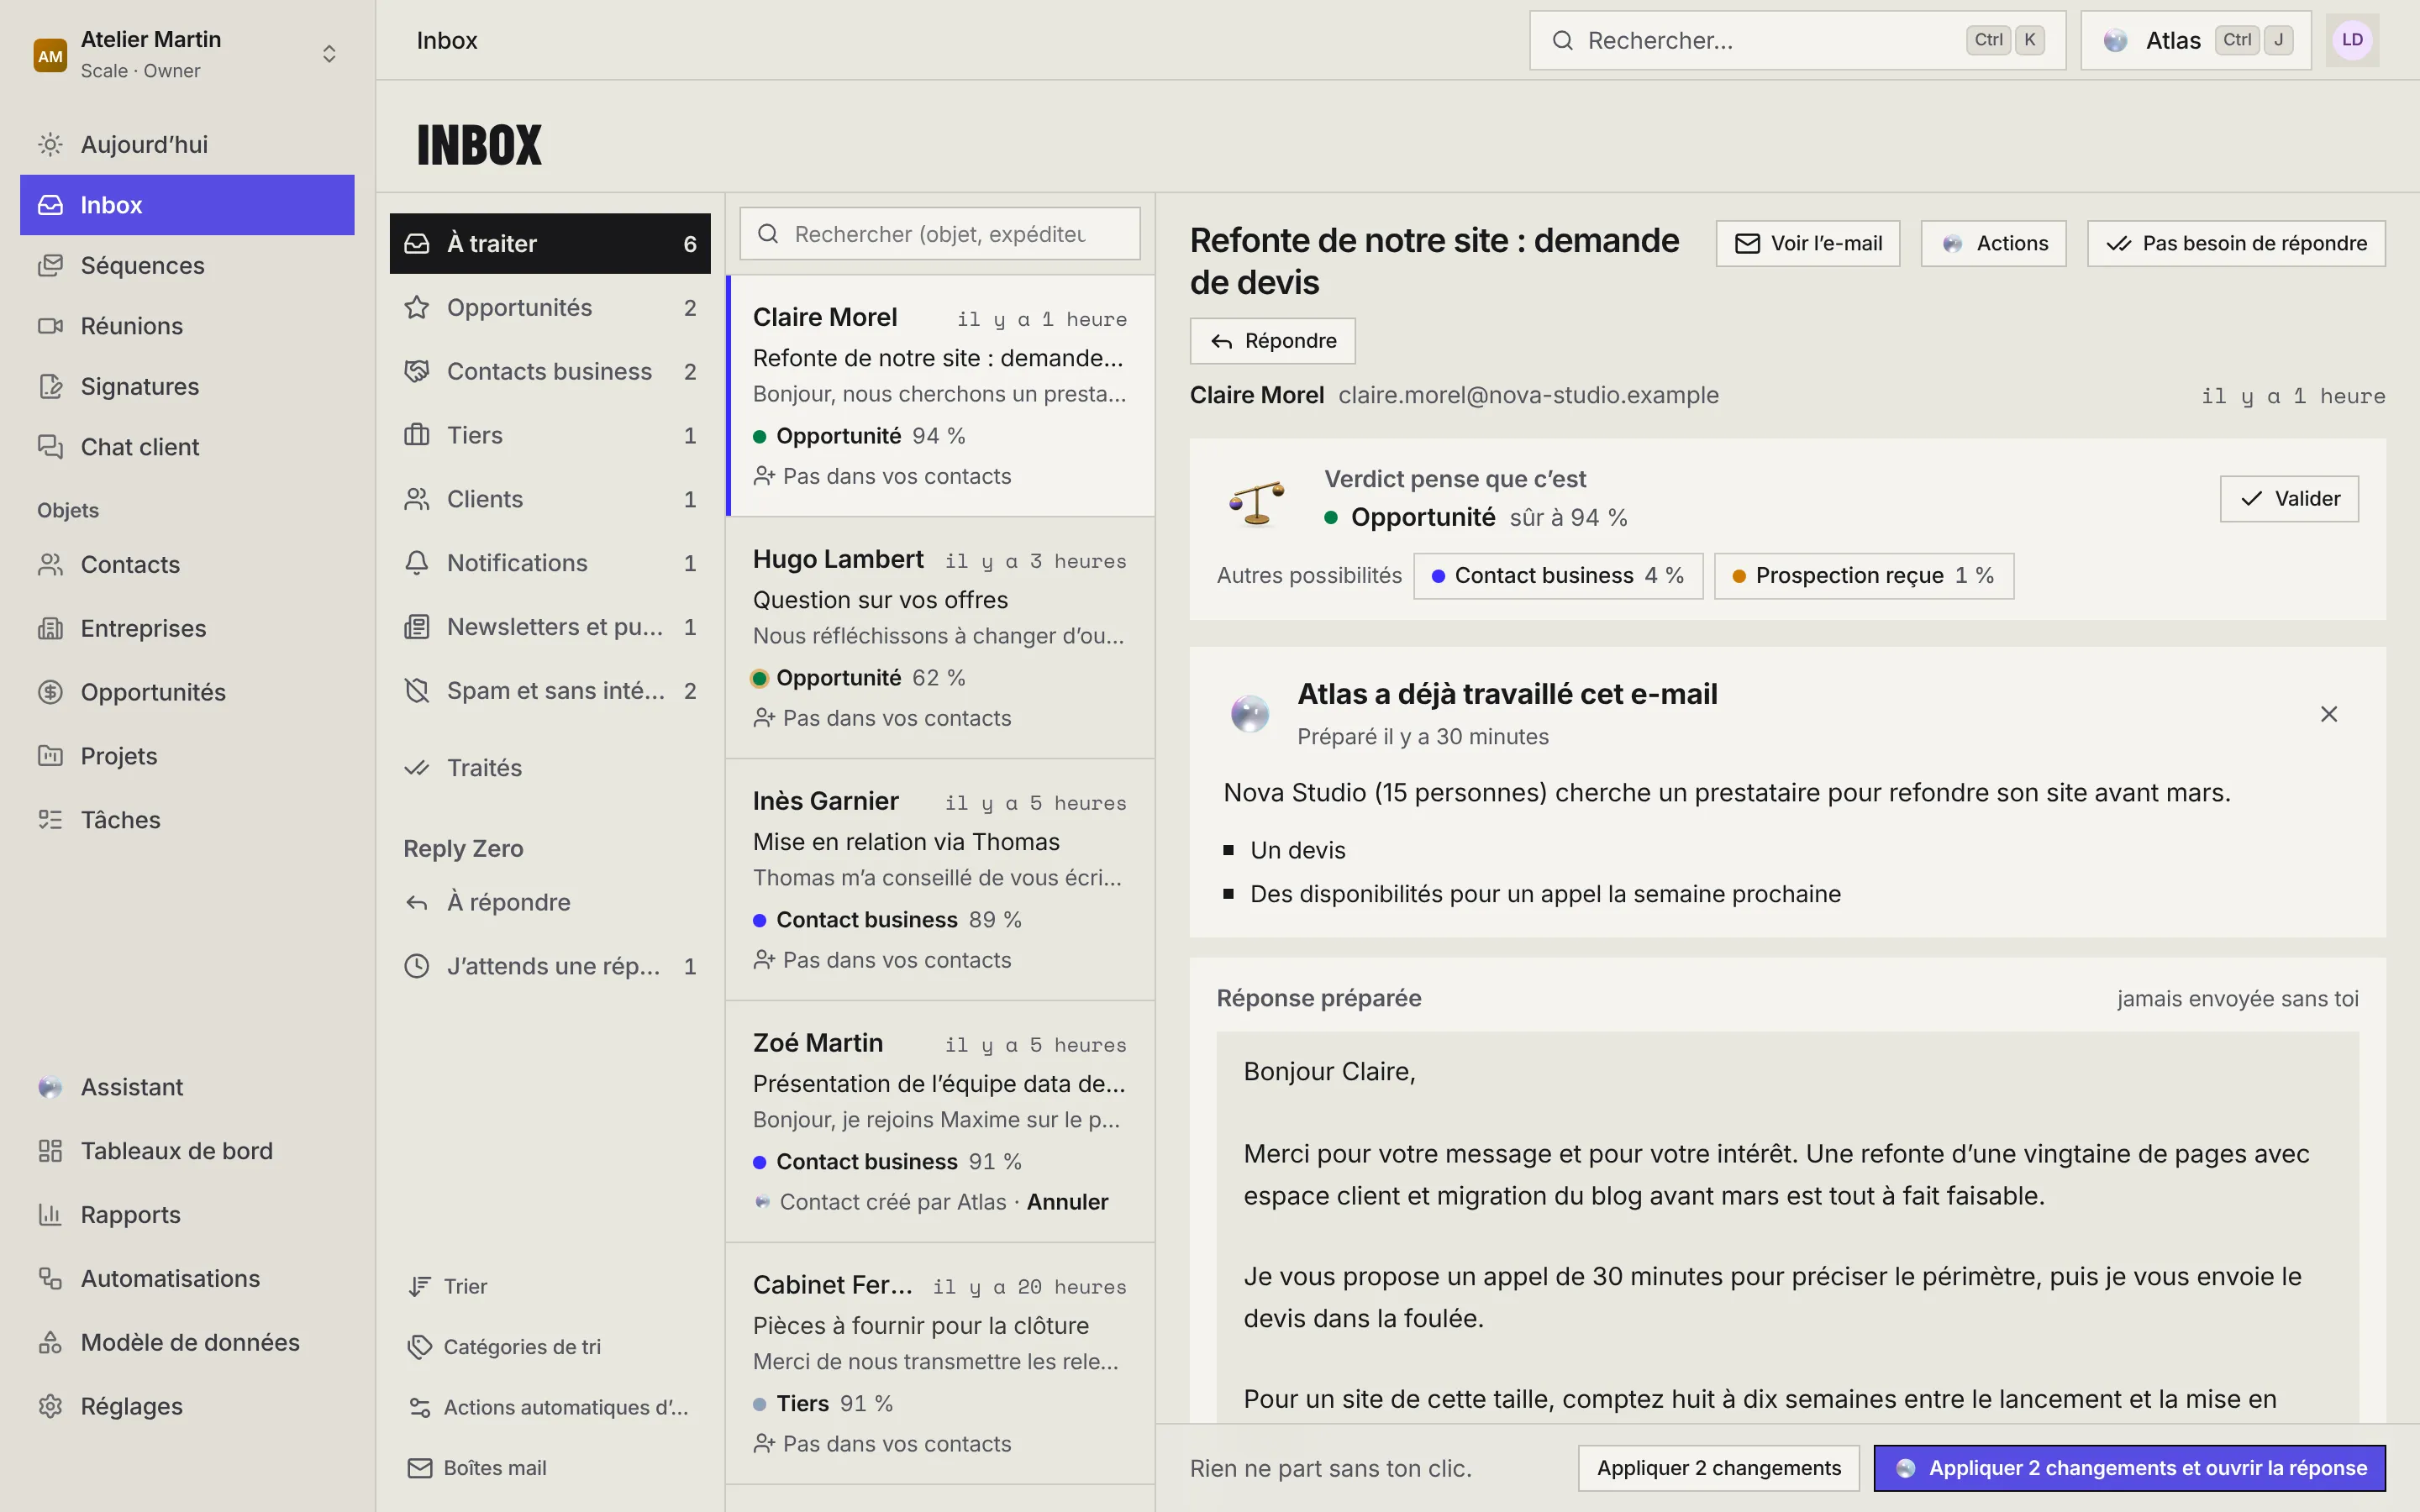This screenshot has height=1512, width=2420.
Task: Switch to the Traités folder
Action: pos(549,768)
